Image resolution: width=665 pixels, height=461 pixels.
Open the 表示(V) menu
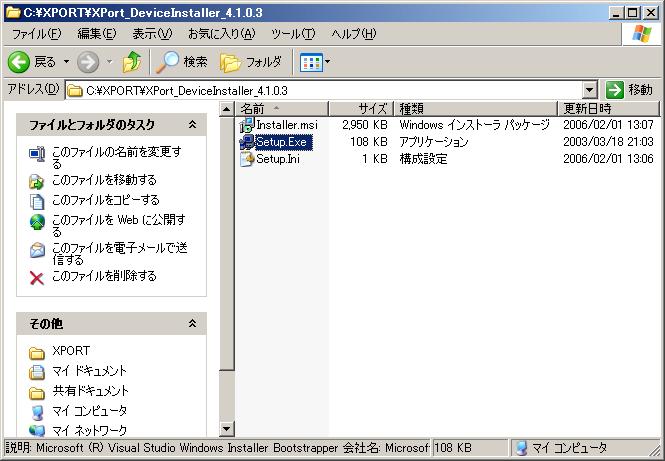point(152,34)
